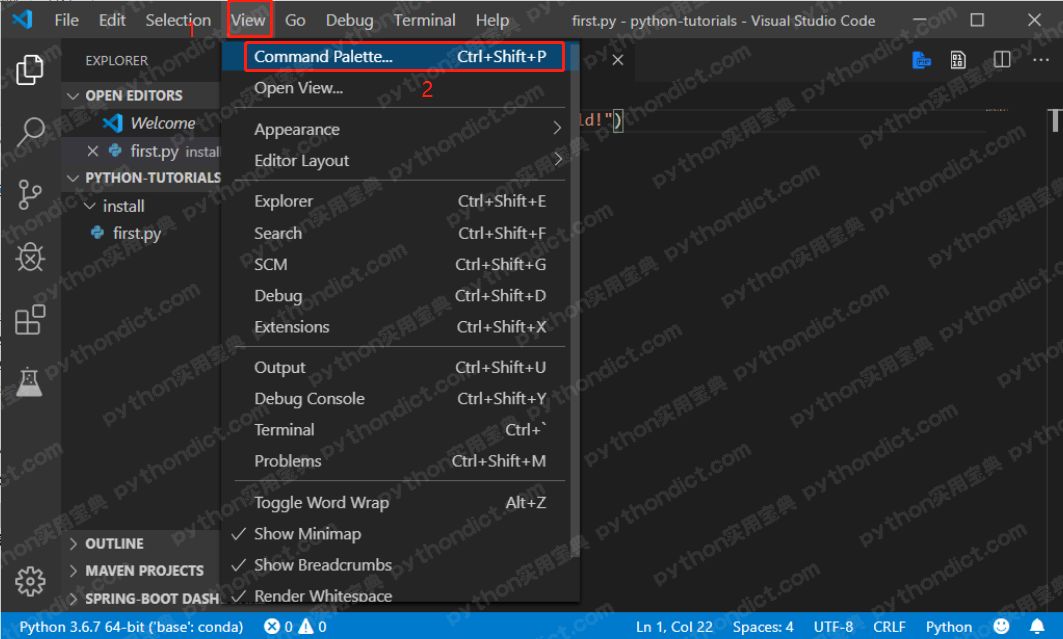Screen dimensions: 1063x639
Task: Expand the SPRING-BOOT DASH section
Action: pyautogui.click(x=140, y=598)
